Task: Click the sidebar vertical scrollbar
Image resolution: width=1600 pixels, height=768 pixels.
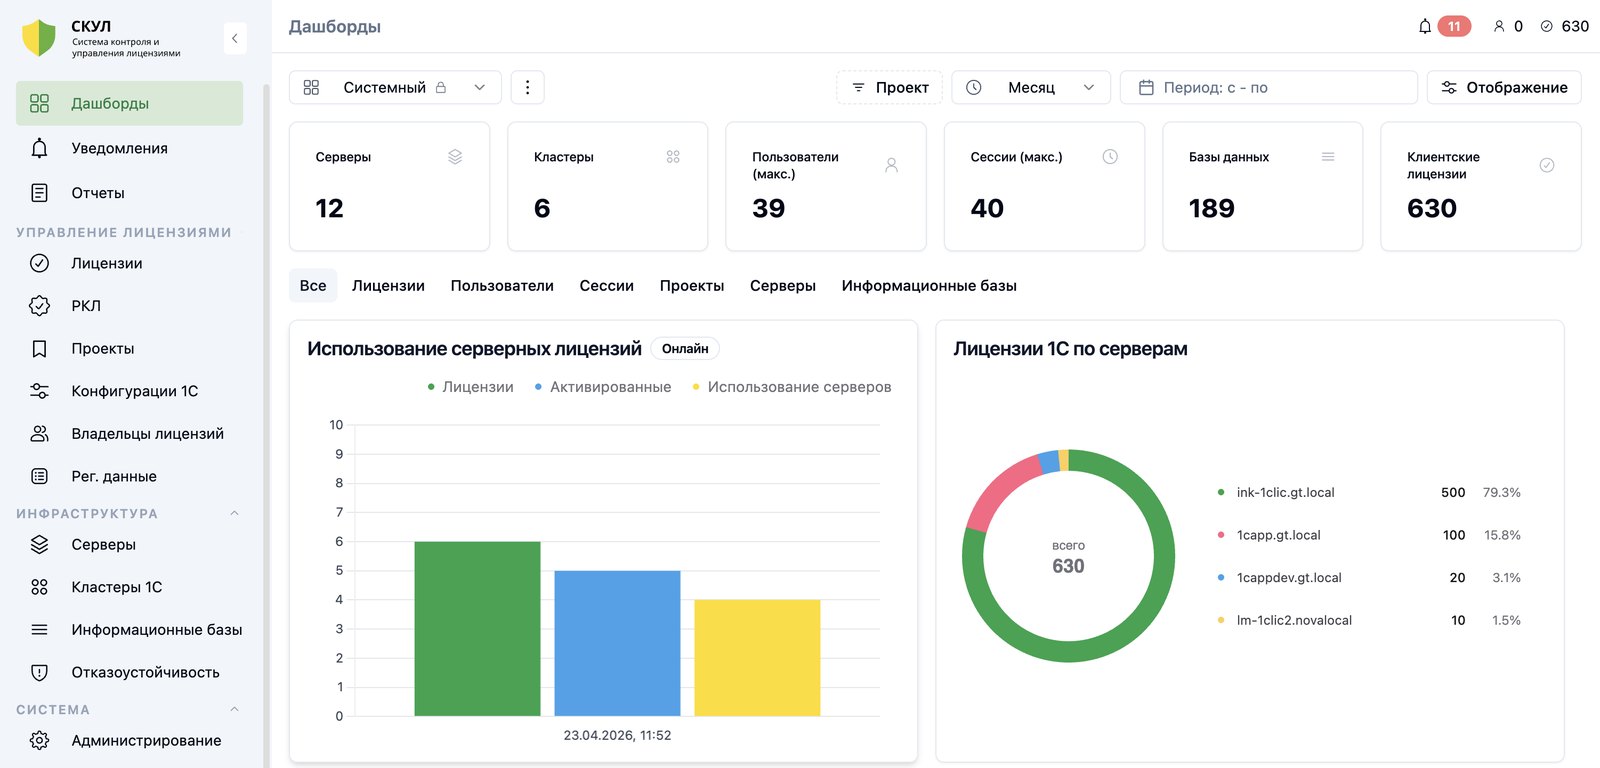Action: click(x=266, y=425)
